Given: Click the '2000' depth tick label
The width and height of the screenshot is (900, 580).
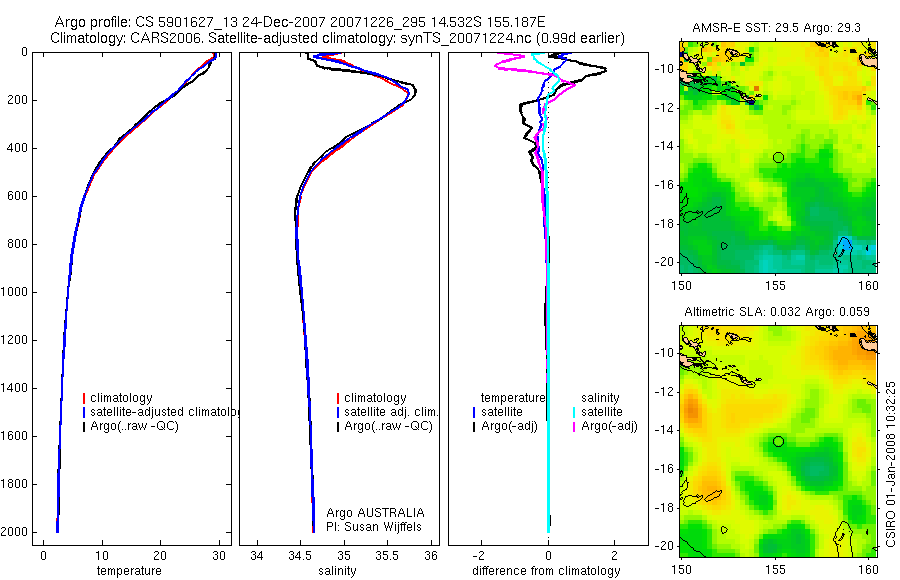Looking at the screenshot, I should [15, 532].
